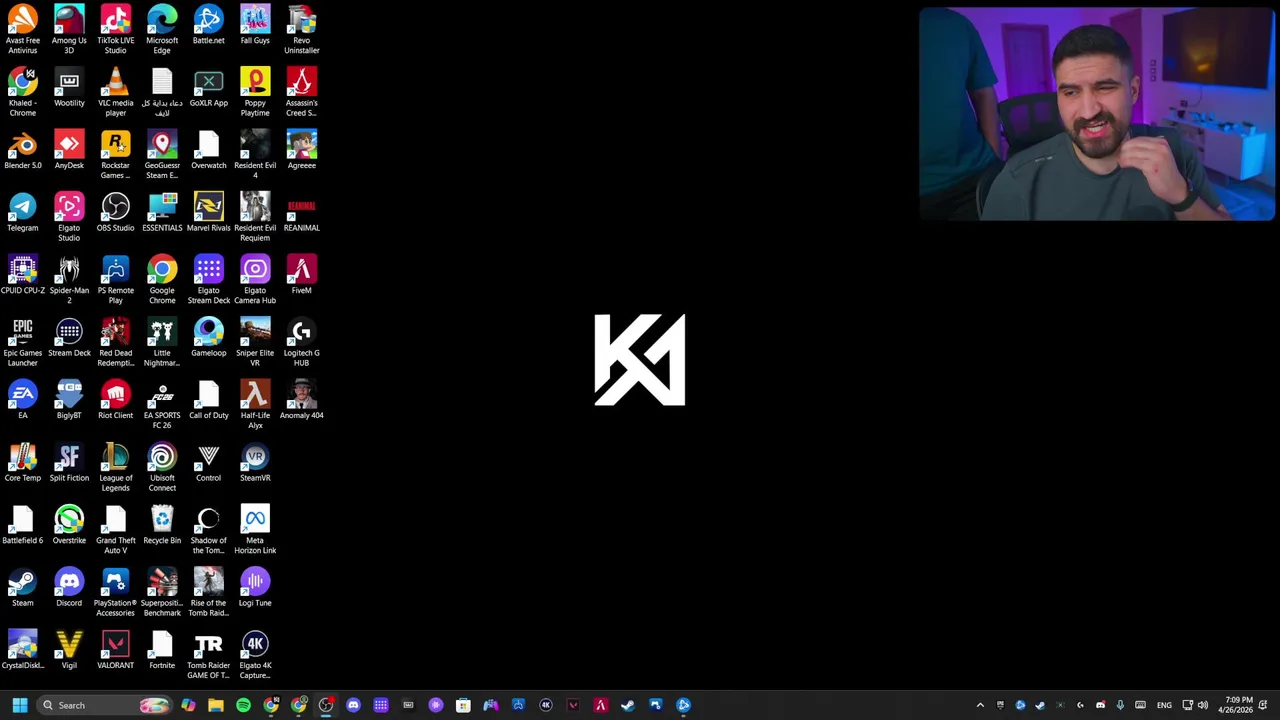Viewport: 1280px width, 720px height.
Task: Open the Windows Start menu
Action: pyautogui.click(x=19, y=705)
